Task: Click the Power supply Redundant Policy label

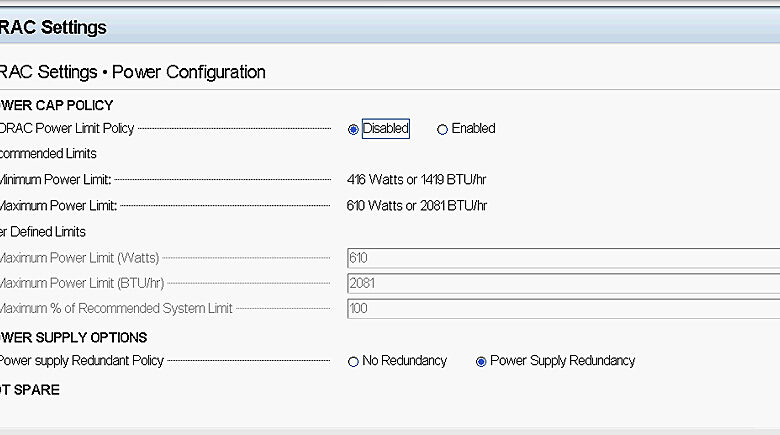Action: coord(82,360)
